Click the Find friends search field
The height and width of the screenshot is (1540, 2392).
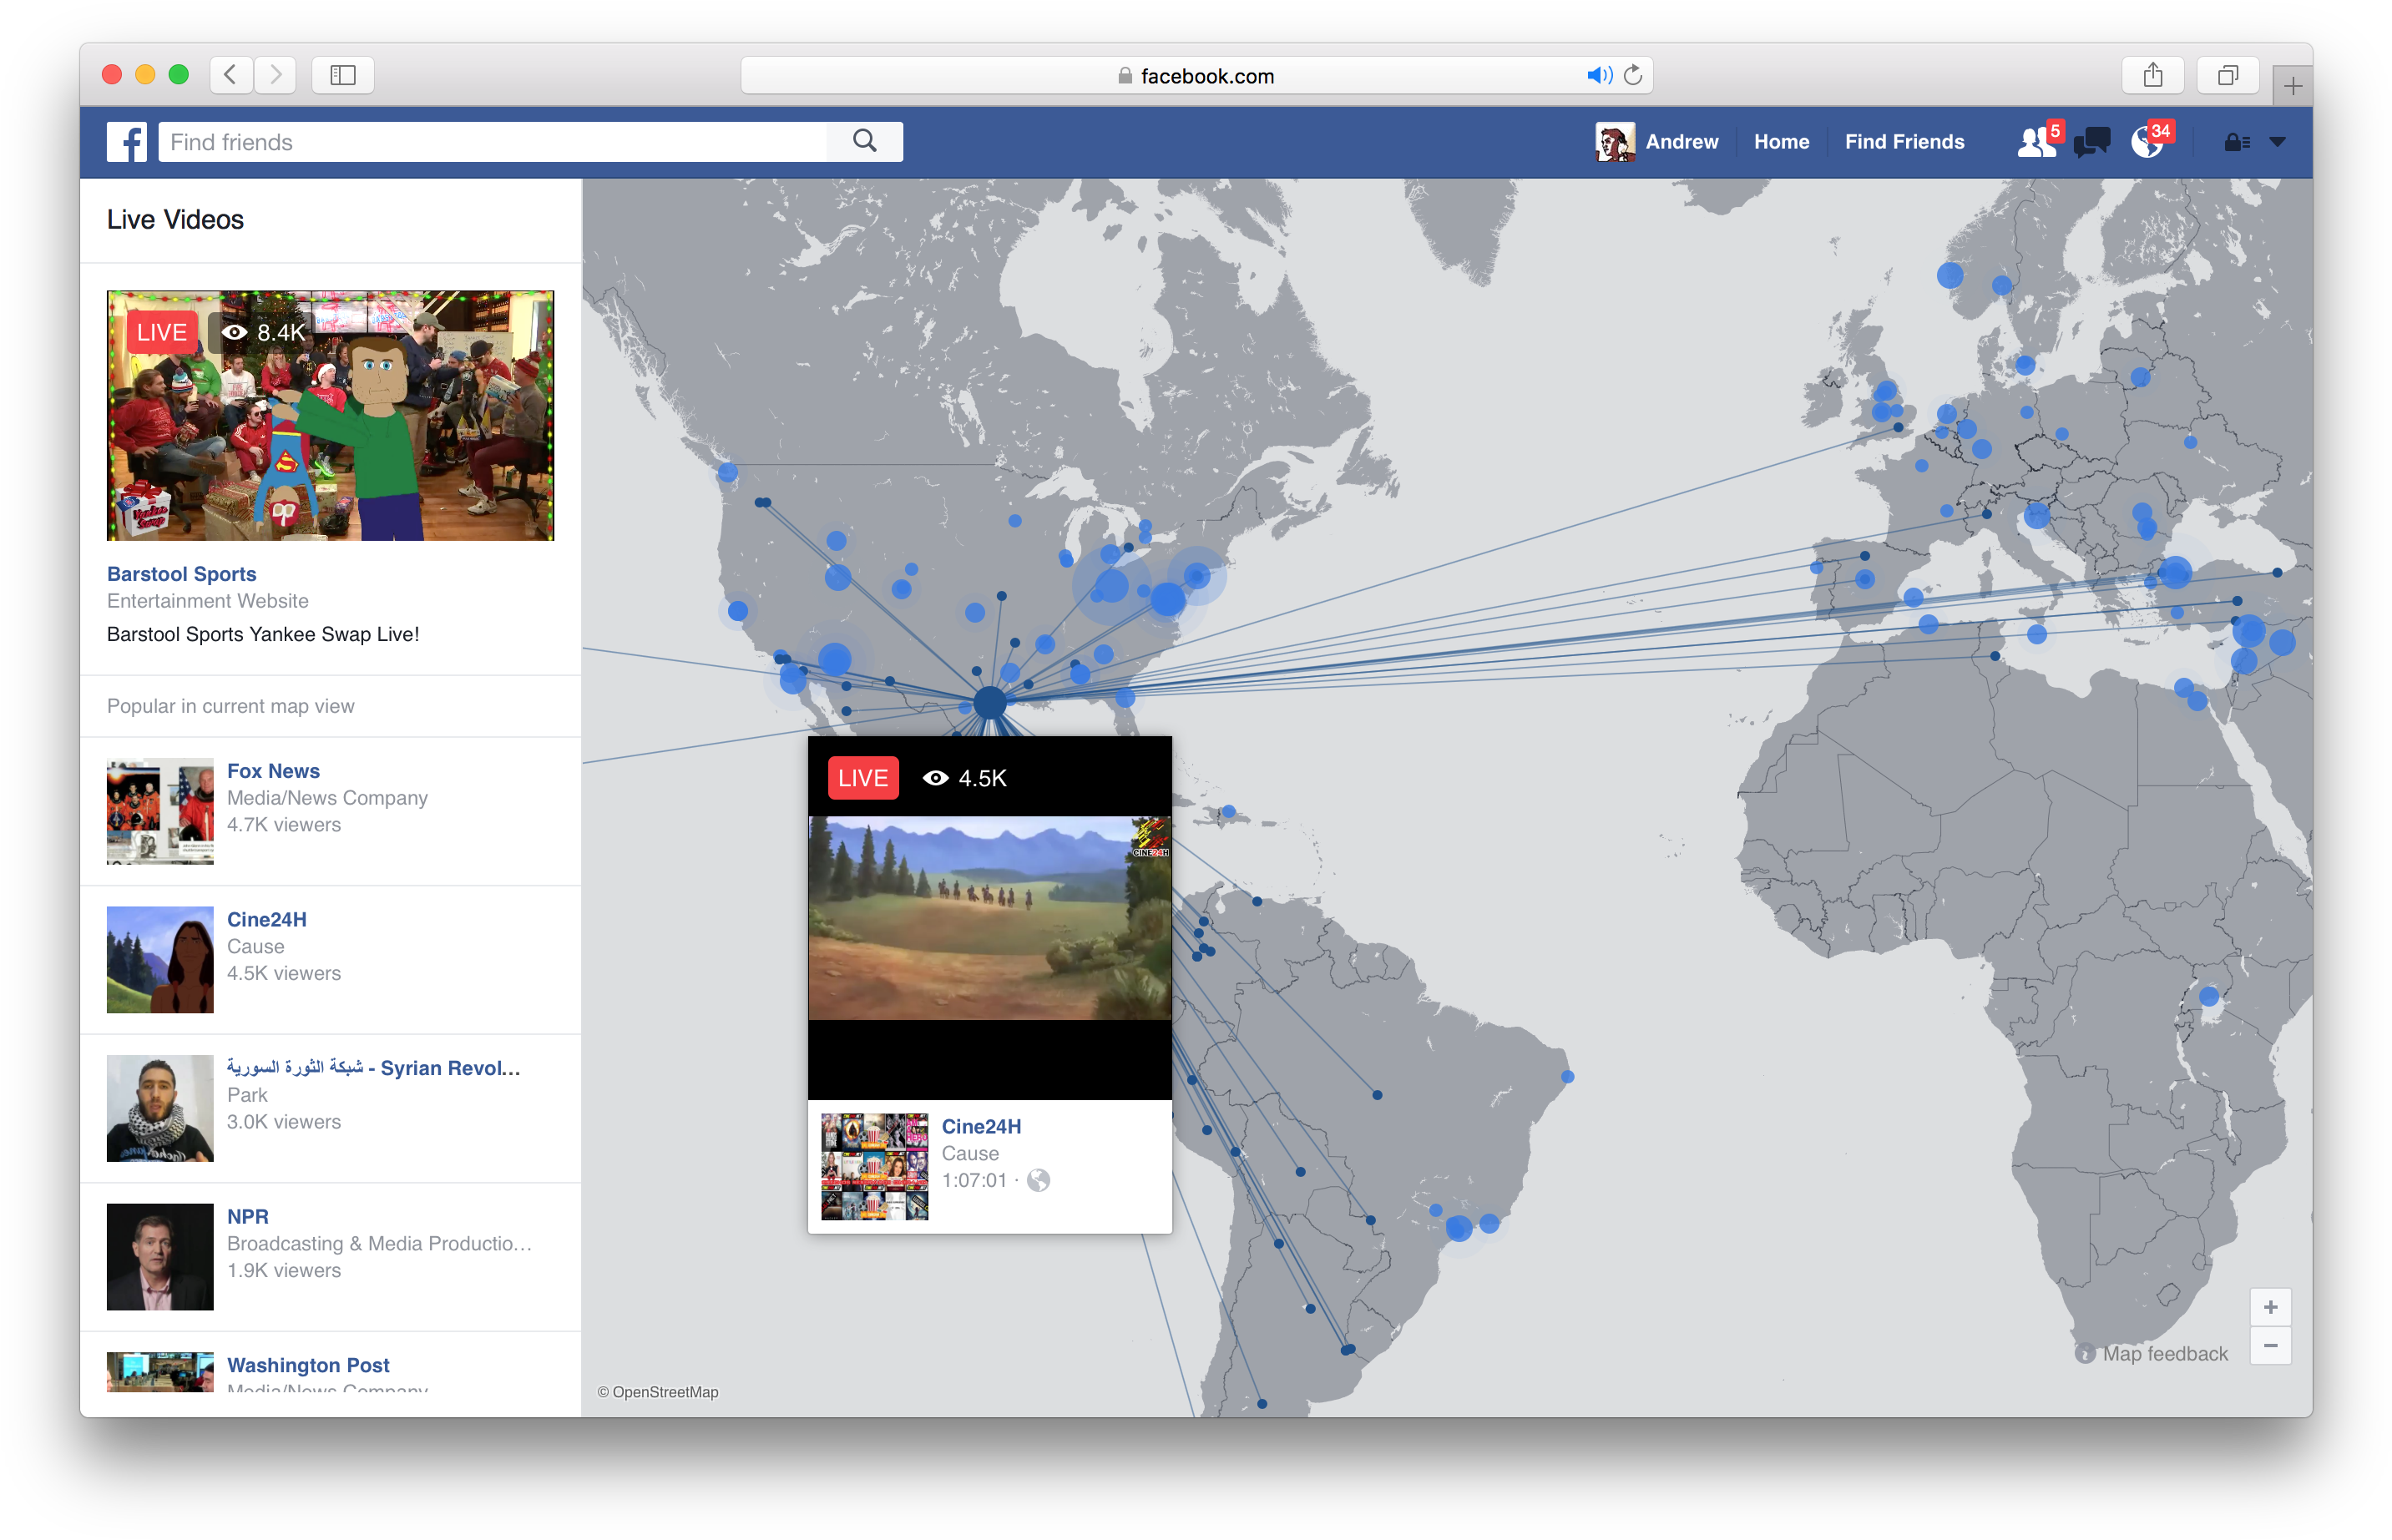pos(492,142)
